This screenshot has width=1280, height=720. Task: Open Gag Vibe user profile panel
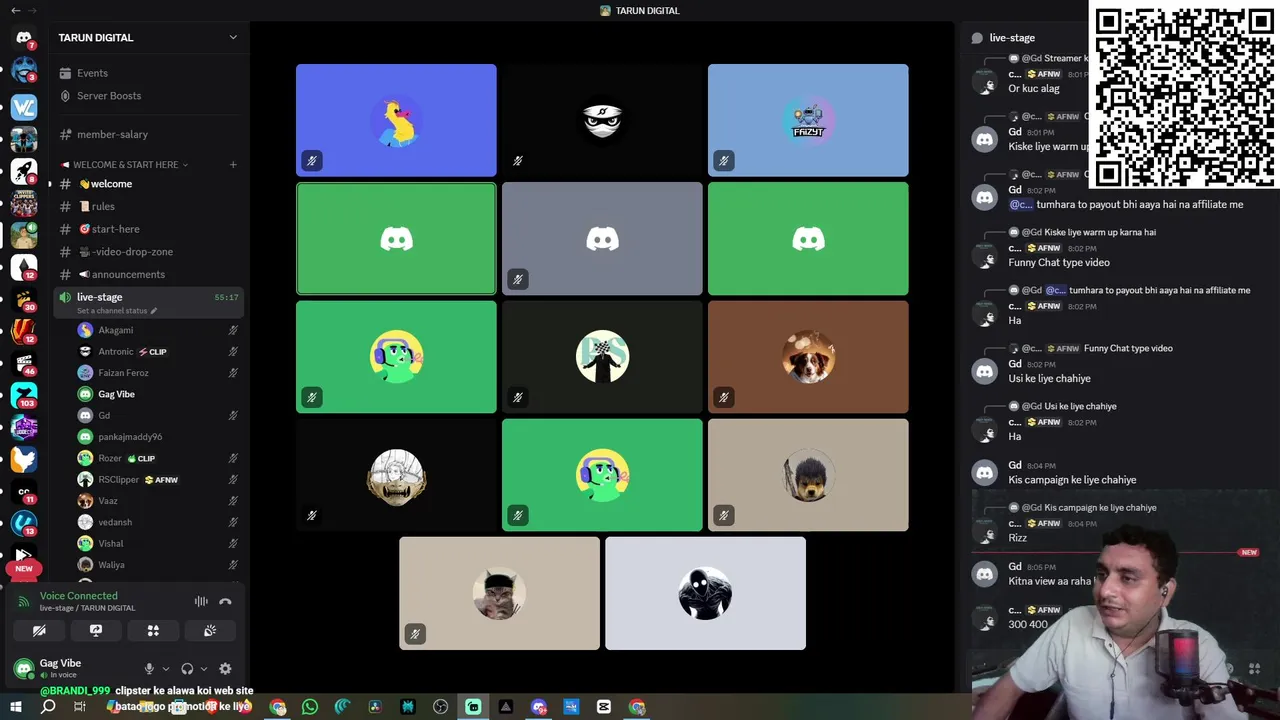73,668
